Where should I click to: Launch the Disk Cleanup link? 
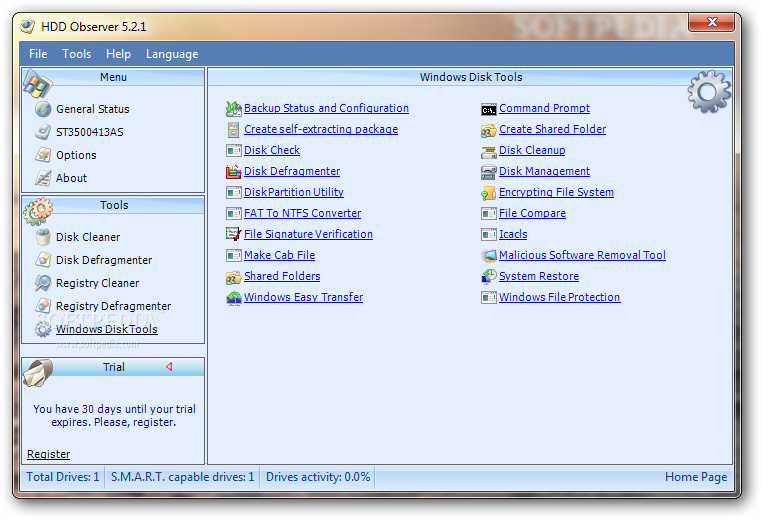(532, 150)
